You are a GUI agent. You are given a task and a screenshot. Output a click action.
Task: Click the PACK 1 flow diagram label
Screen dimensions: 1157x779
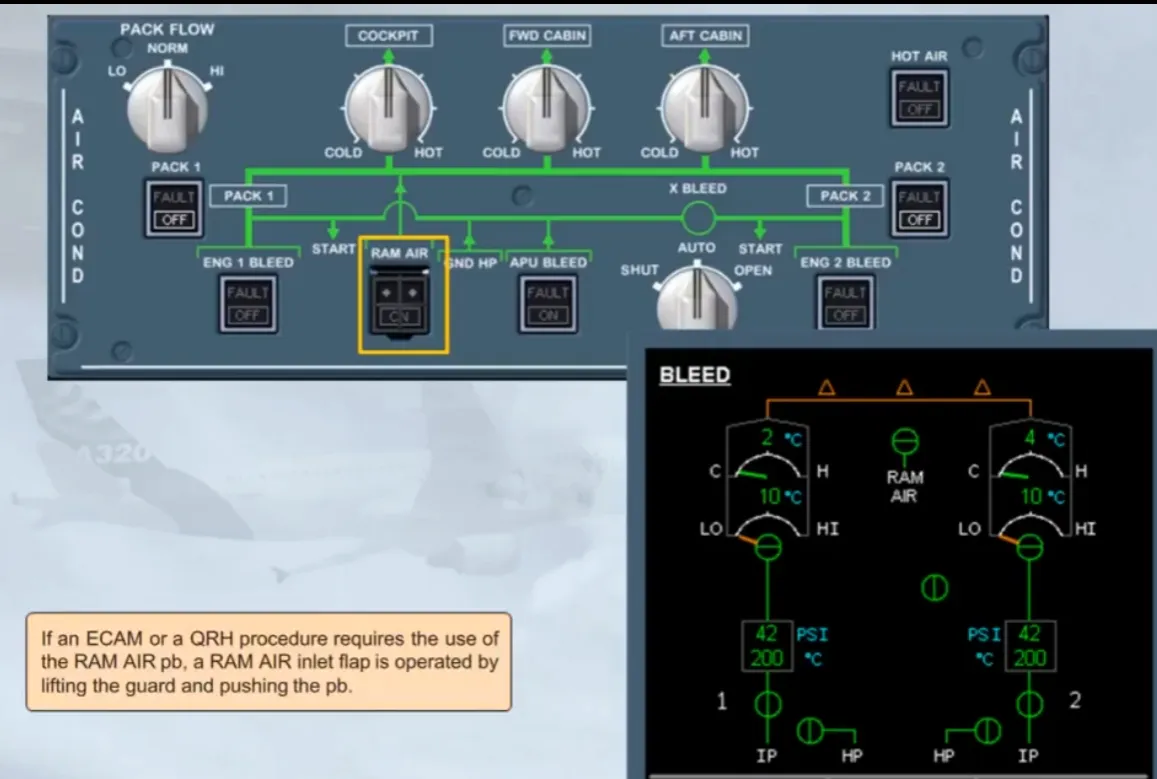(249, 195)
